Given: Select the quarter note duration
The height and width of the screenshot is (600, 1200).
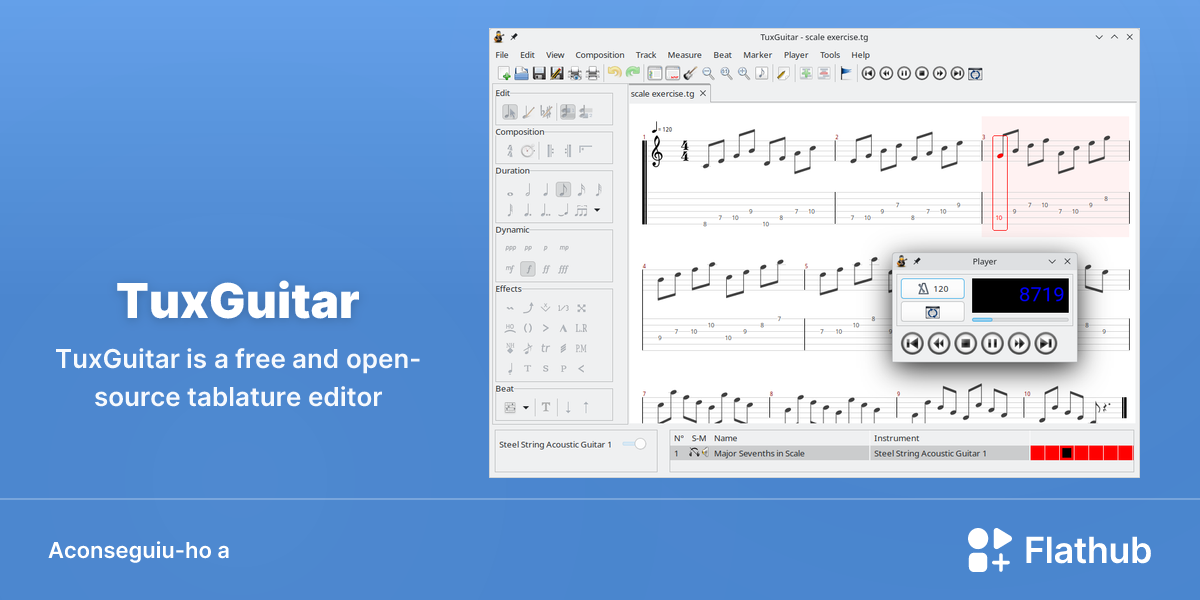Looking at the screenshot, I should pyautogui.click(x=545, y=190).
